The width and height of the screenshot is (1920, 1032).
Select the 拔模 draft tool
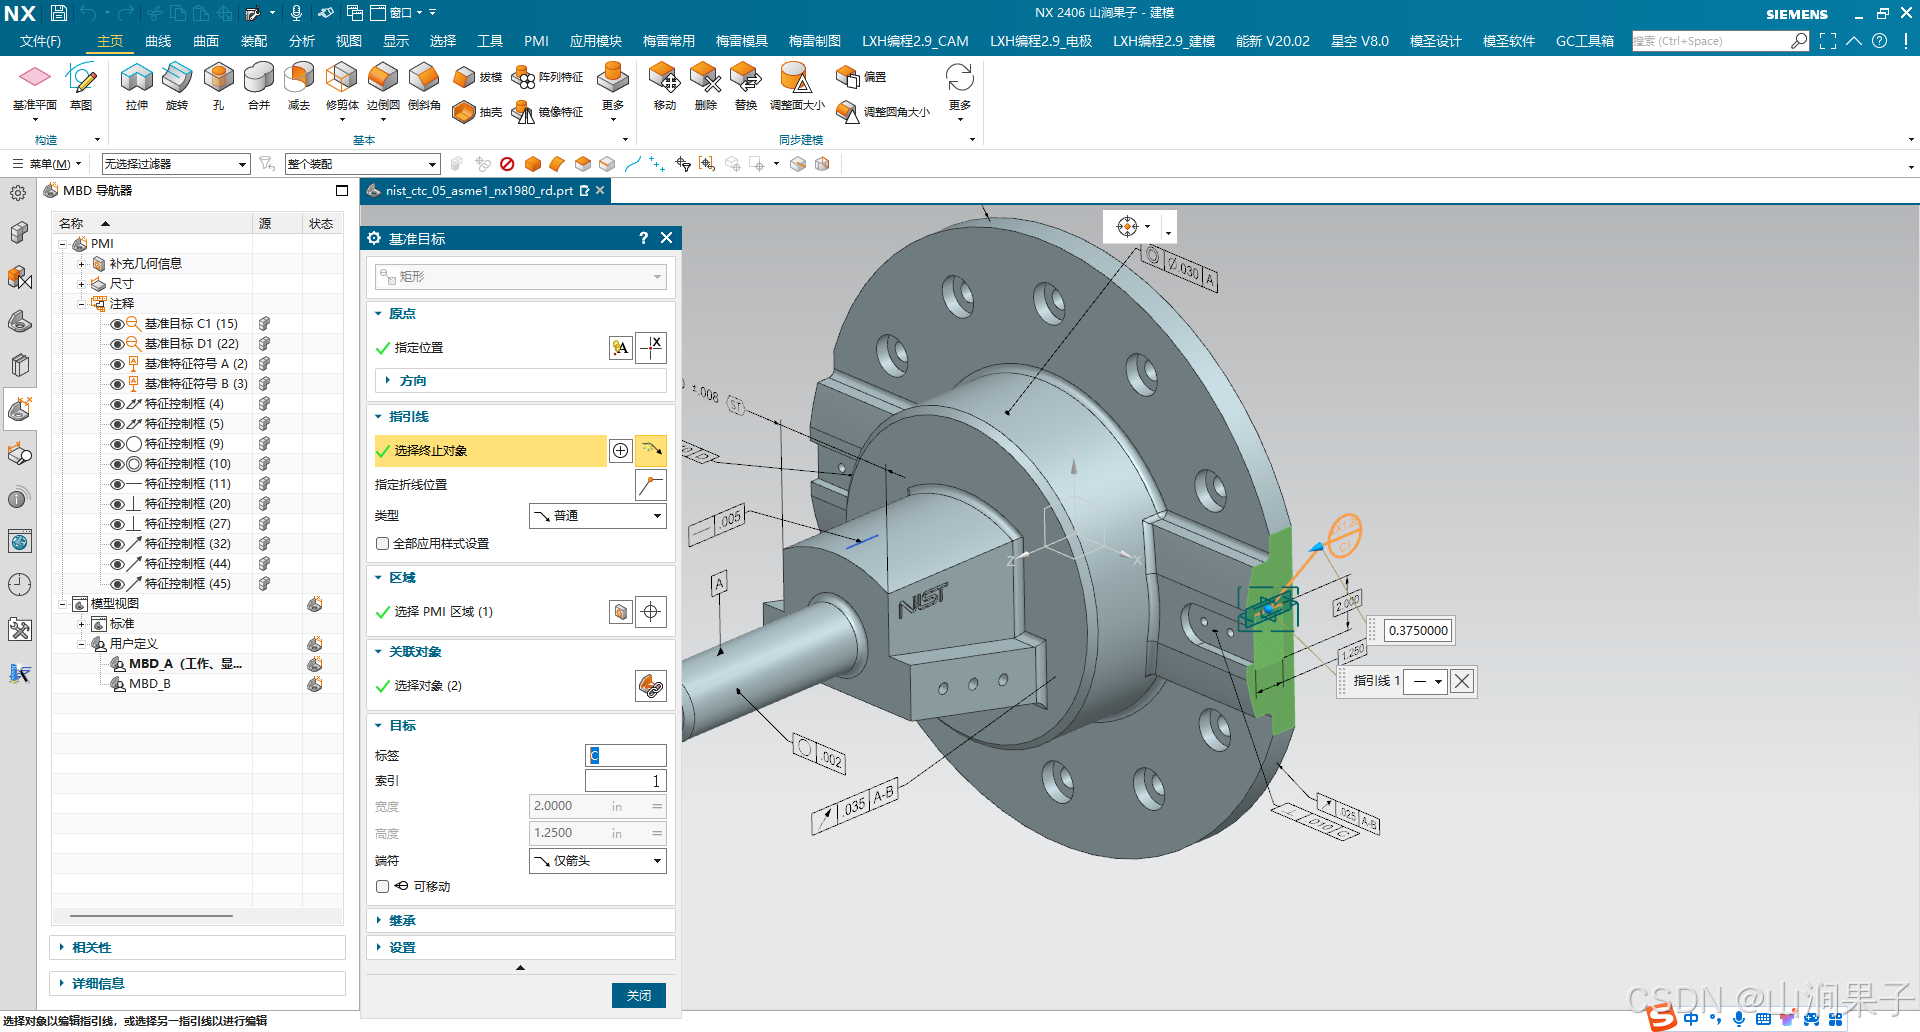[x=477, y=77]
